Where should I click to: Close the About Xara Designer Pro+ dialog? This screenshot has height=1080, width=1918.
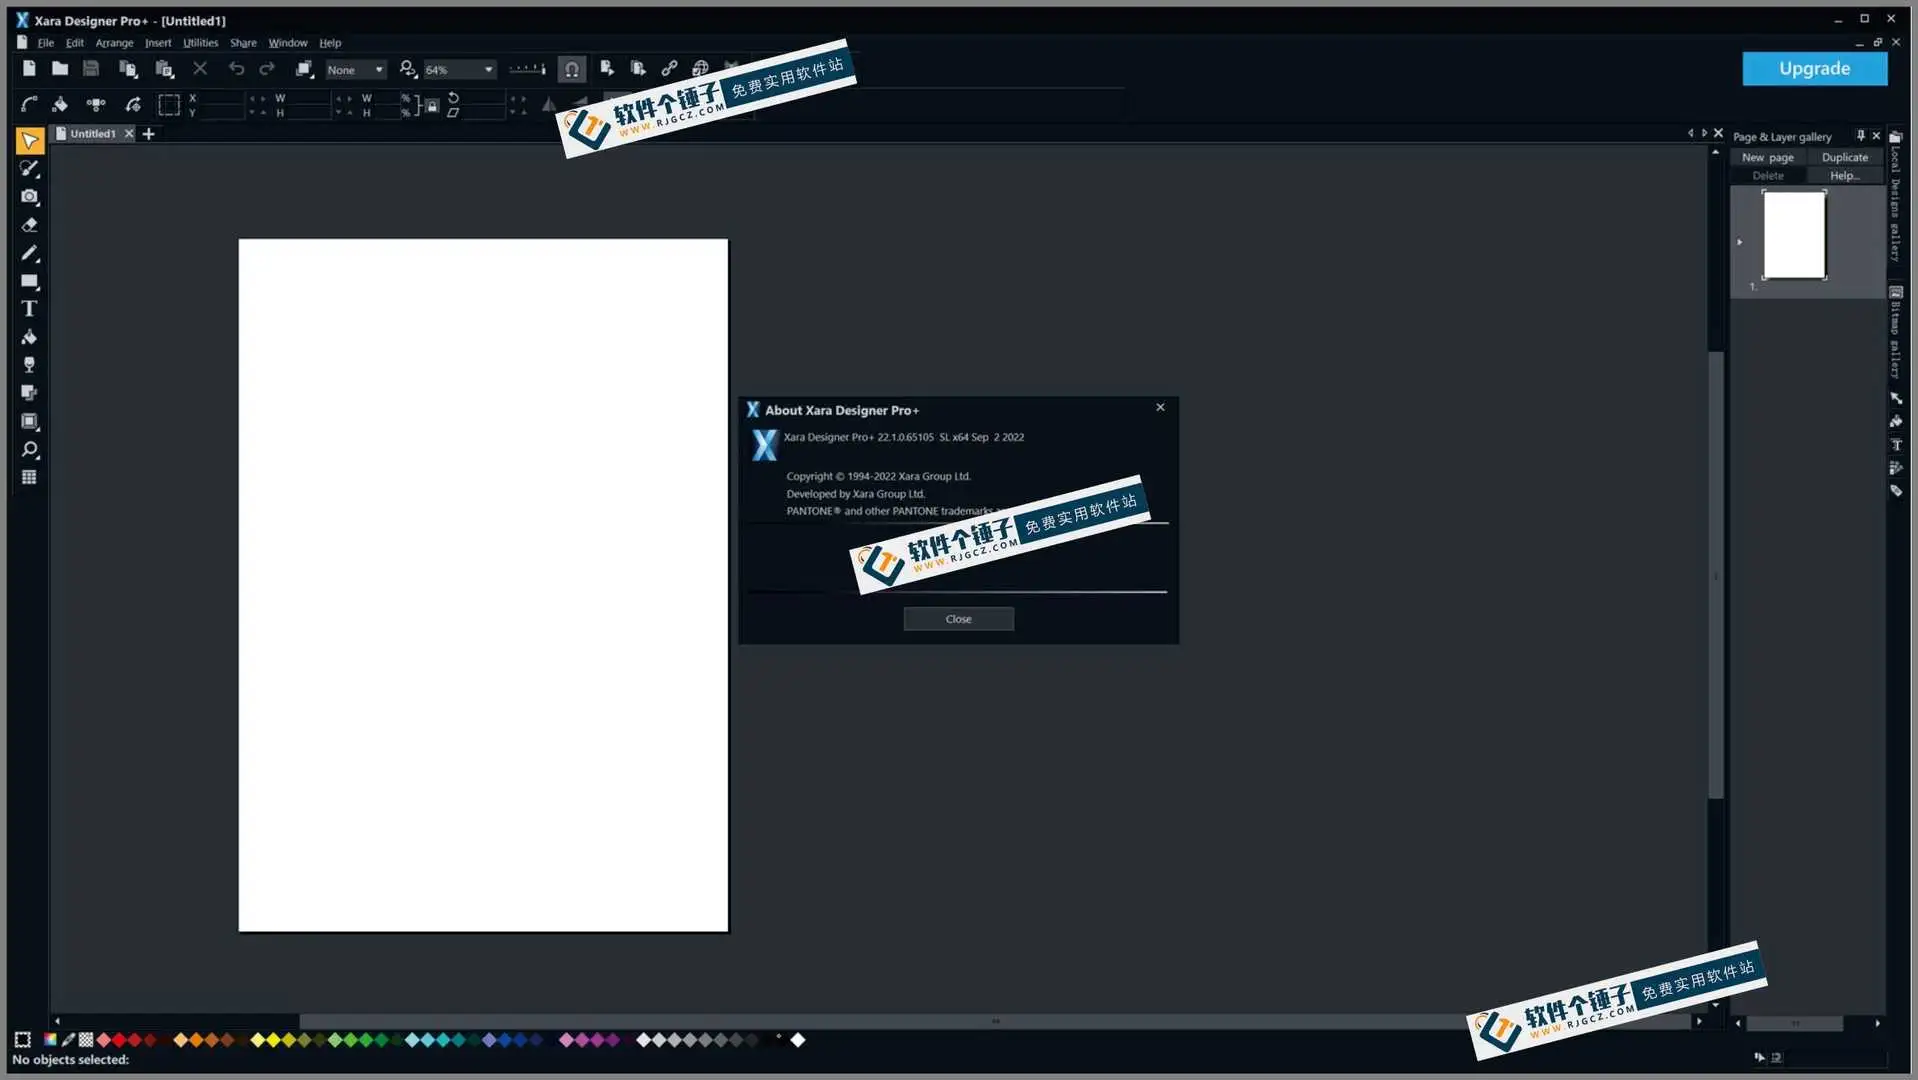[x=1160, y=407]
